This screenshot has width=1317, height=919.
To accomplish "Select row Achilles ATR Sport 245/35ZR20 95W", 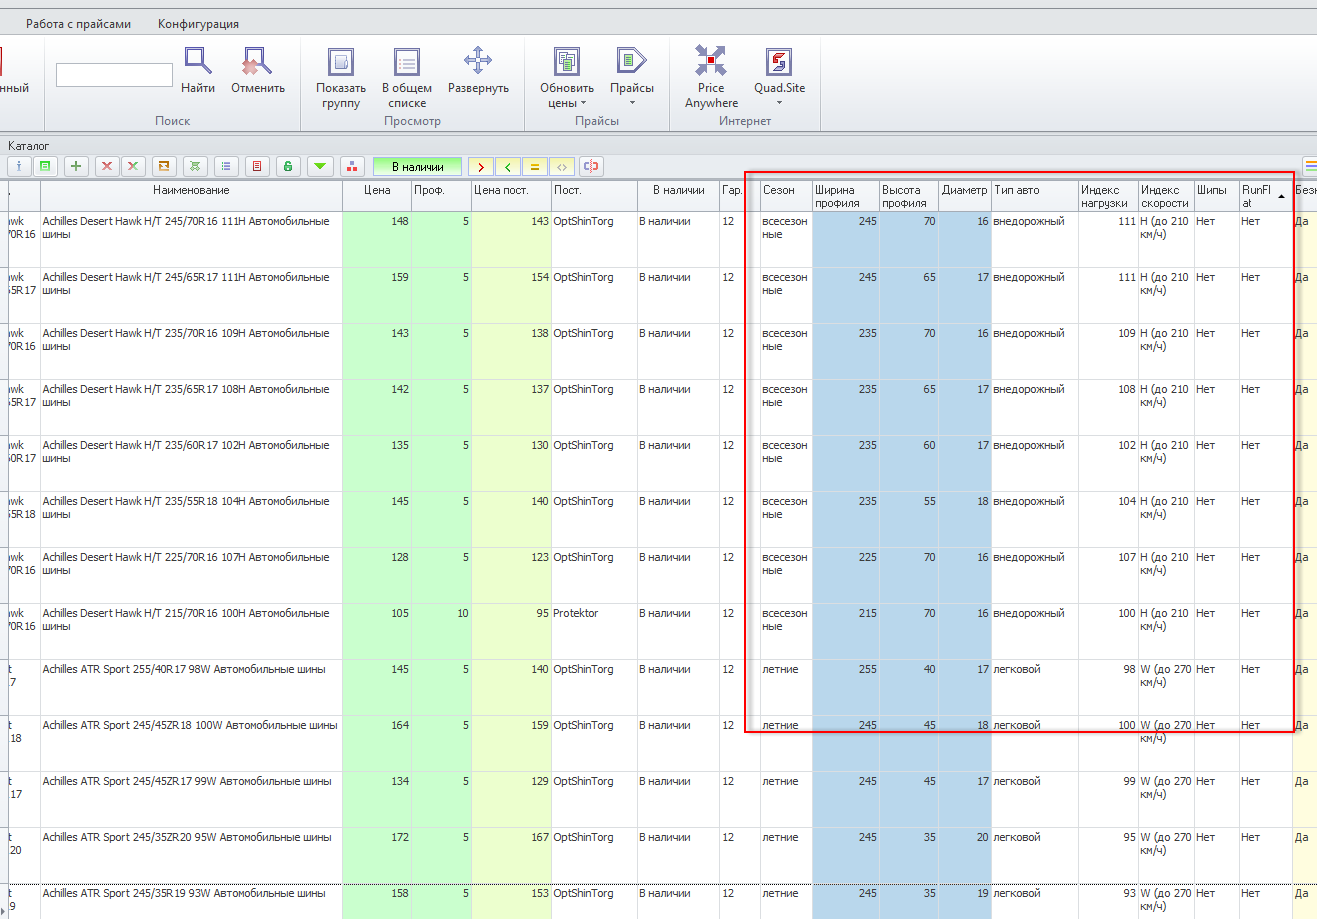I will pyautogui.click(x=658, y=855).
